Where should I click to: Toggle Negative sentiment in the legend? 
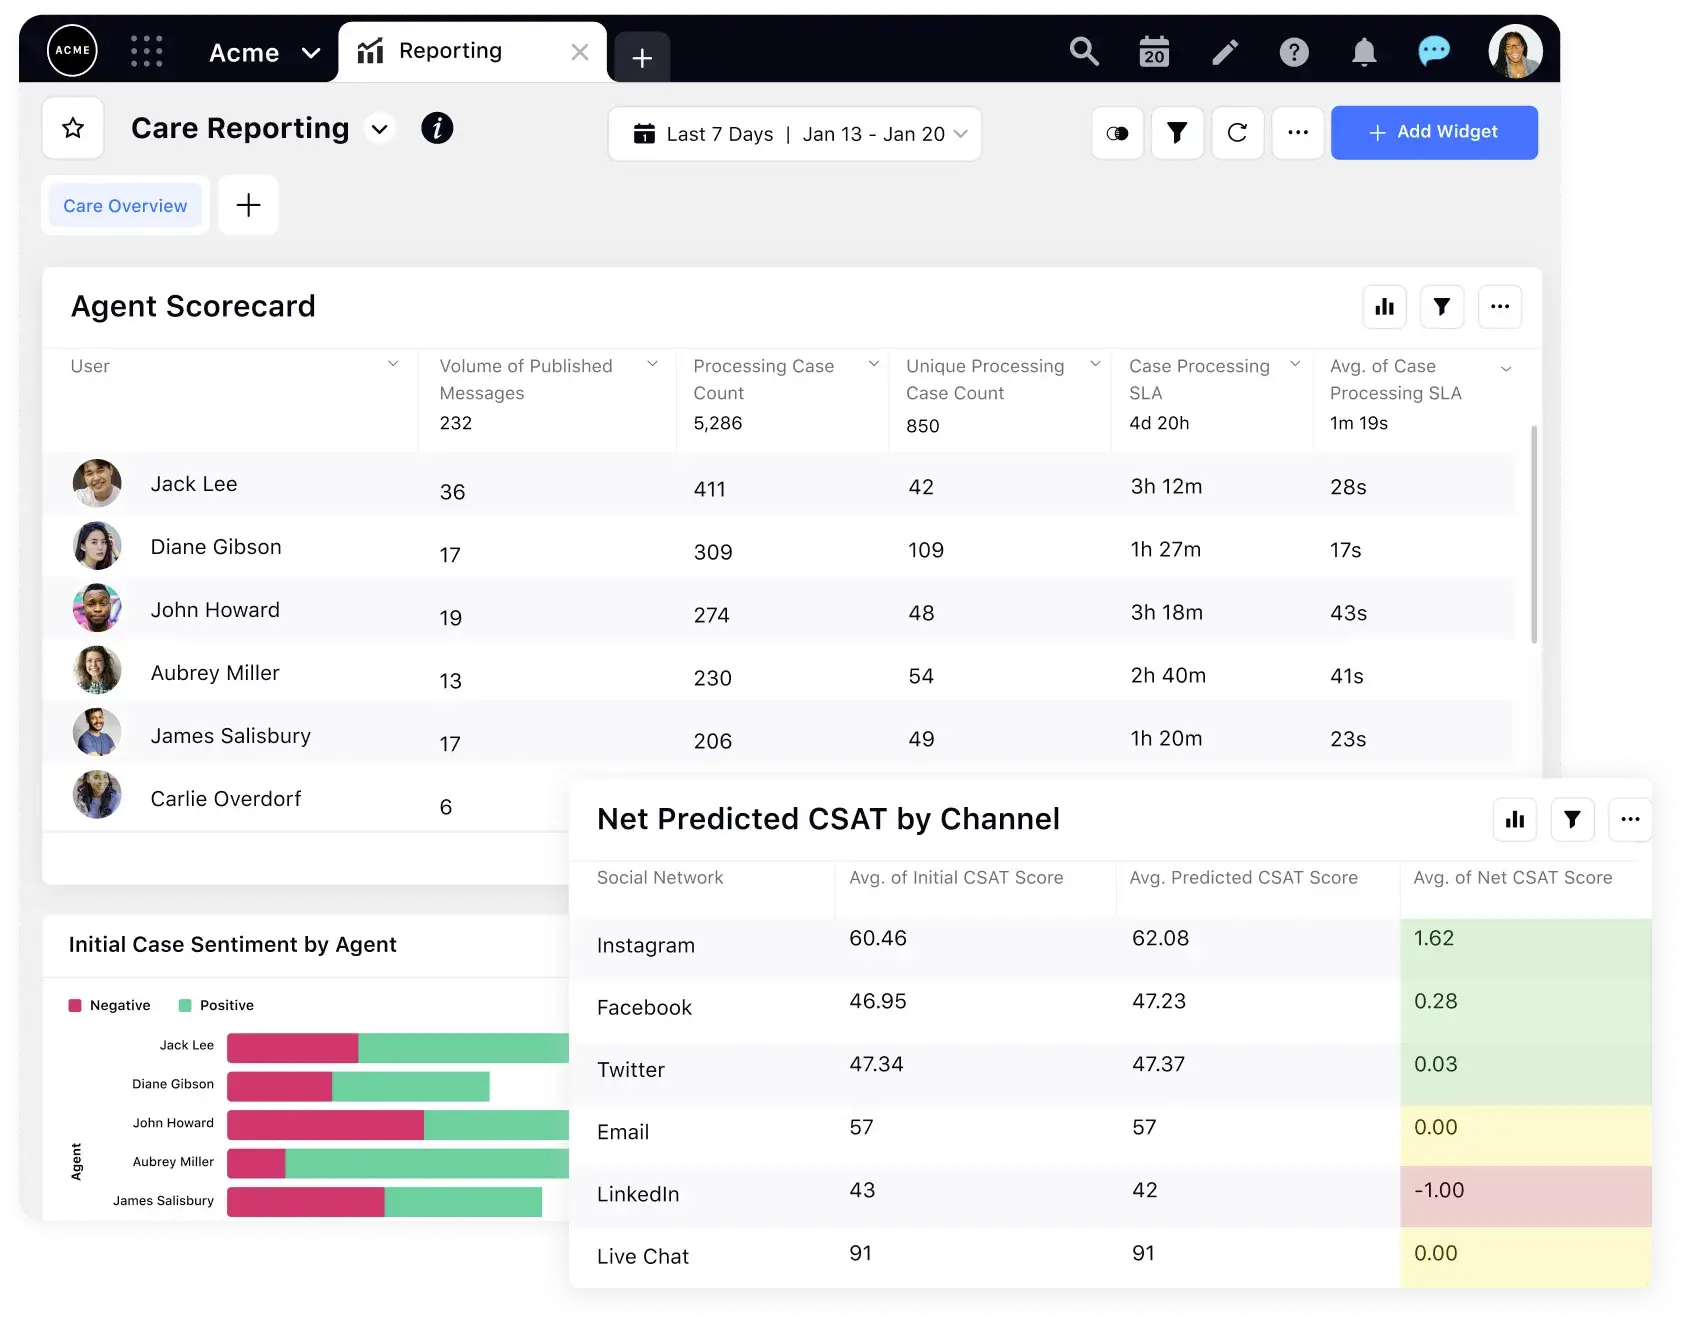coord(108,1005)
